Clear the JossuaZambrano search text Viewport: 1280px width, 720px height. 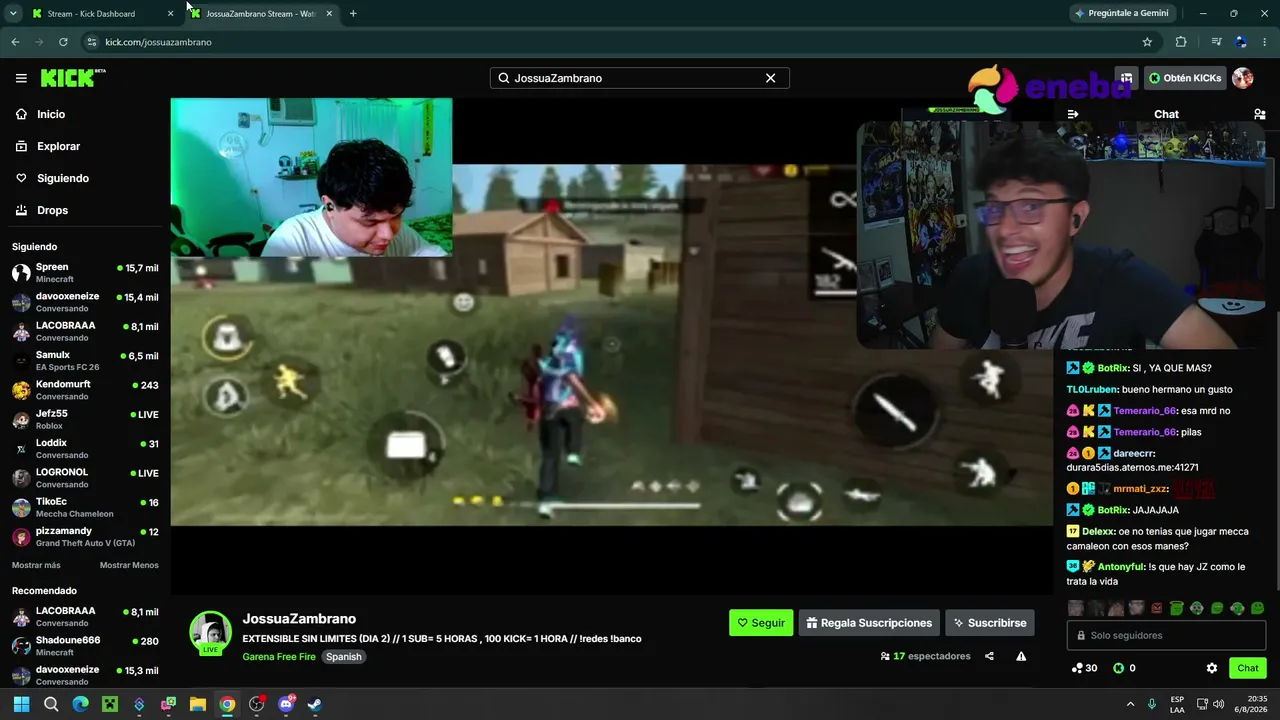click(x=770, y=78)
